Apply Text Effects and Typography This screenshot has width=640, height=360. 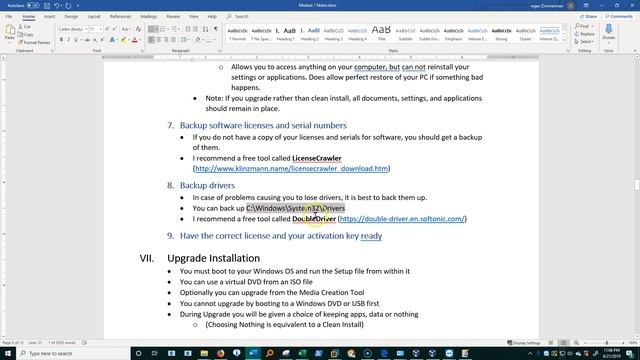pyautogui.click(x=112, y=40)
